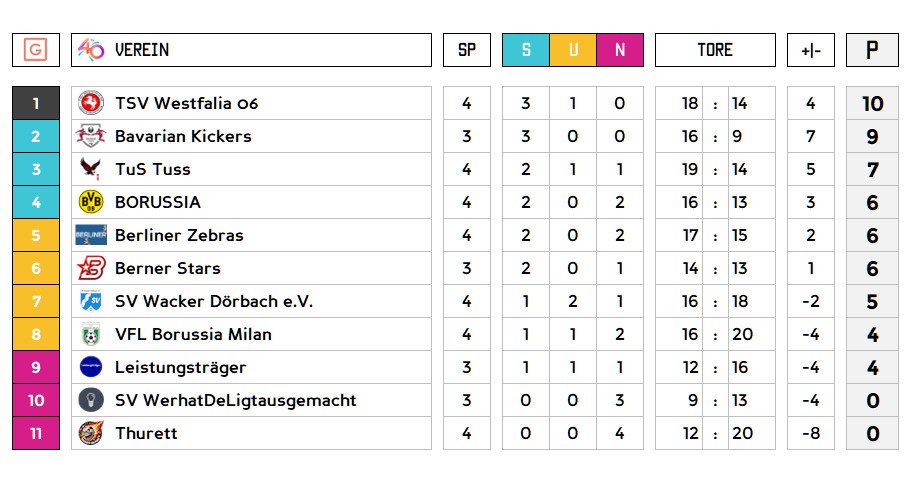
Task: Click the Berner Stars red logo
Action: 91,268
